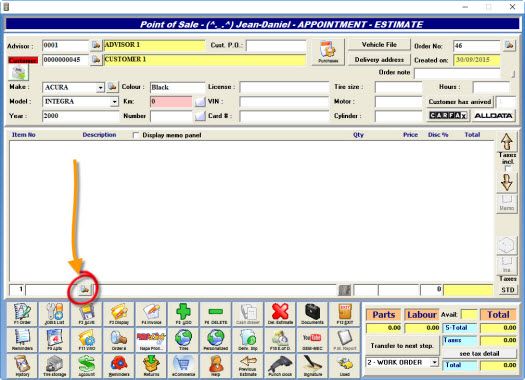Delete the estimate with the red X icon
This screenshot has height=380, width=525.
click(x=280, y=314)
